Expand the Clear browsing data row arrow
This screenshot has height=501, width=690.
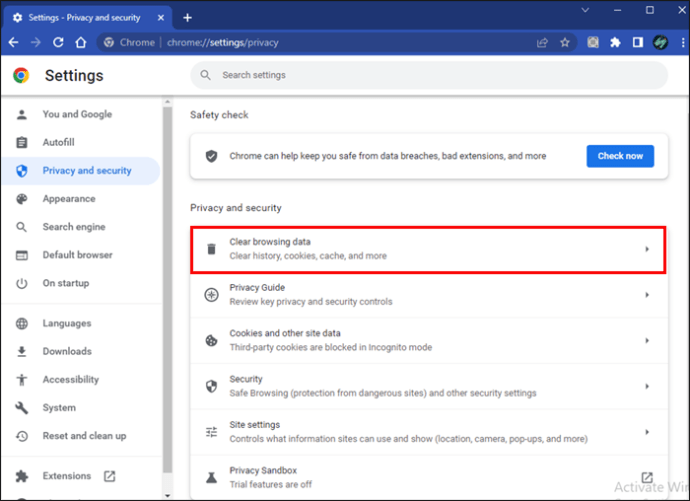coord(647,249)
